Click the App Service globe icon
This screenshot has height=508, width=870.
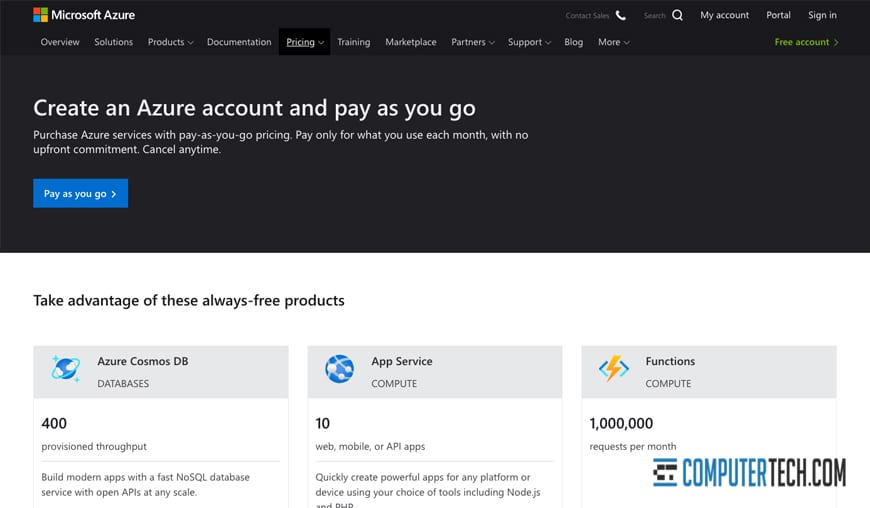[340, 369]
